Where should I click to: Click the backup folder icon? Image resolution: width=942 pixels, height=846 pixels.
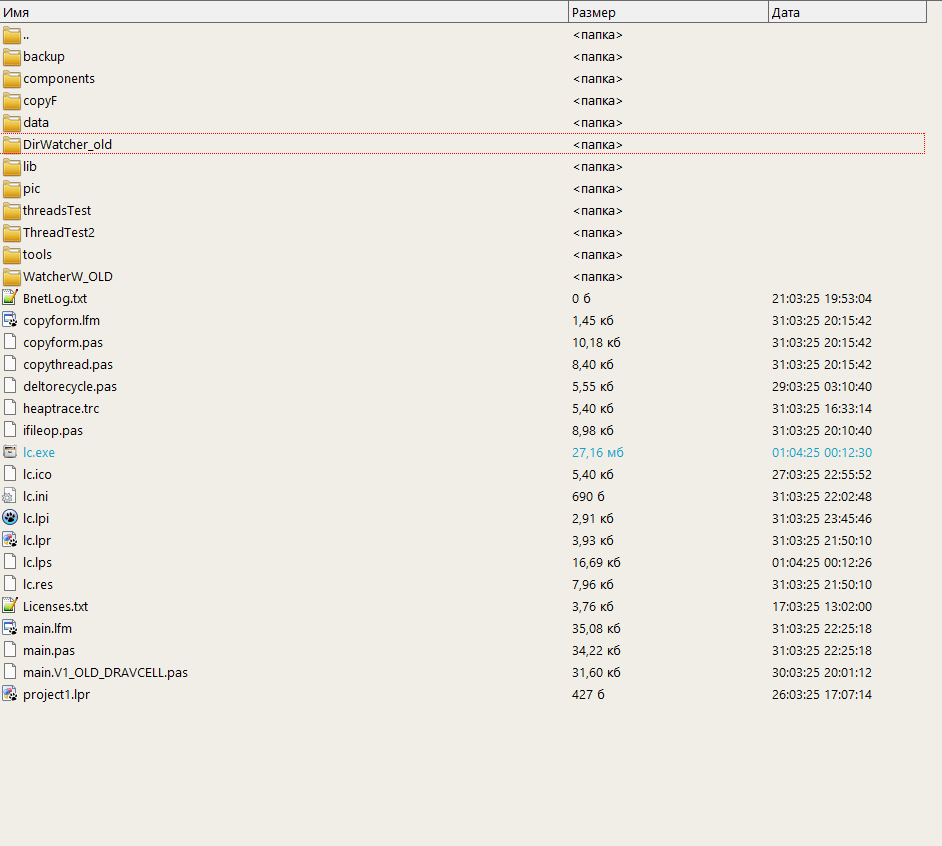pyautogui.click(x=12, y=56)
